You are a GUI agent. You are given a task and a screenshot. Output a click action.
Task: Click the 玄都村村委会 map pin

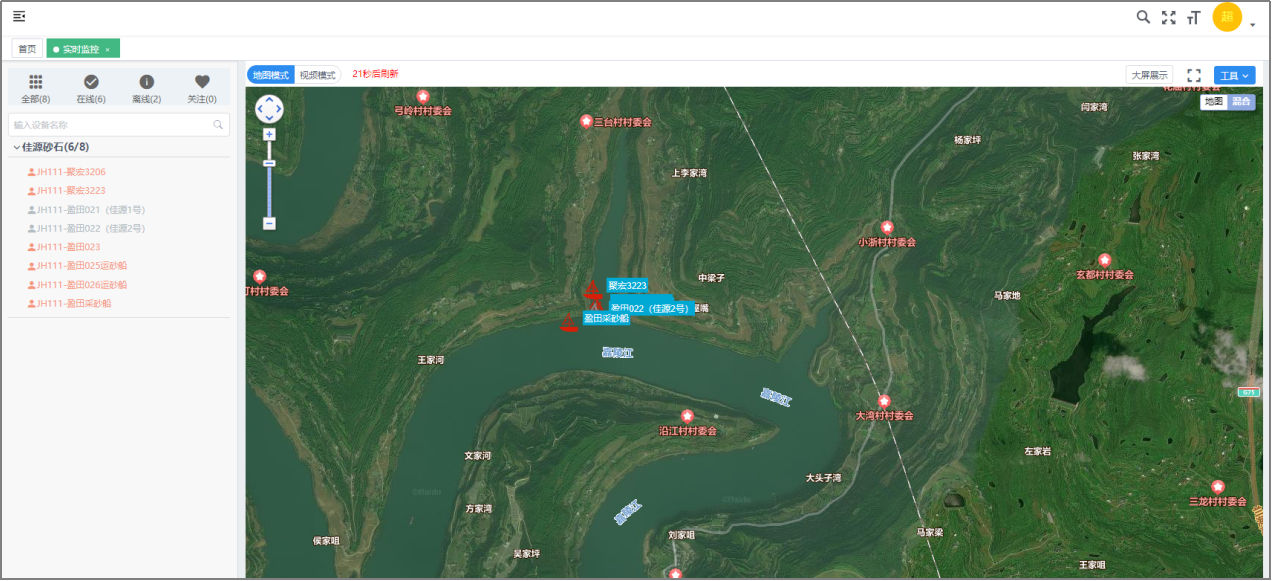click(1104, 260)
